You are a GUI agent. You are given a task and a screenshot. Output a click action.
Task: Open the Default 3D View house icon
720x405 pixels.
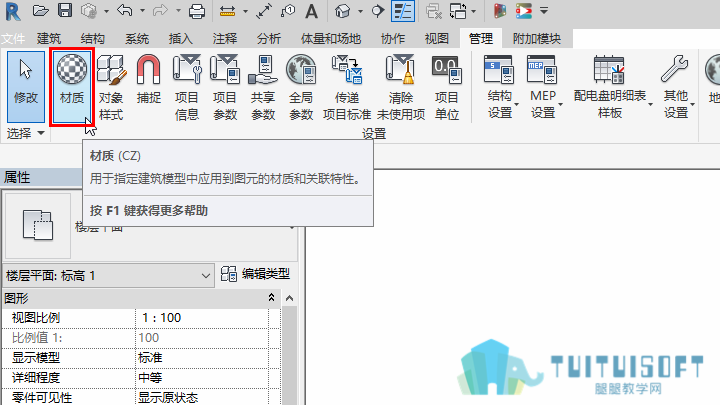tap(343, 11)
